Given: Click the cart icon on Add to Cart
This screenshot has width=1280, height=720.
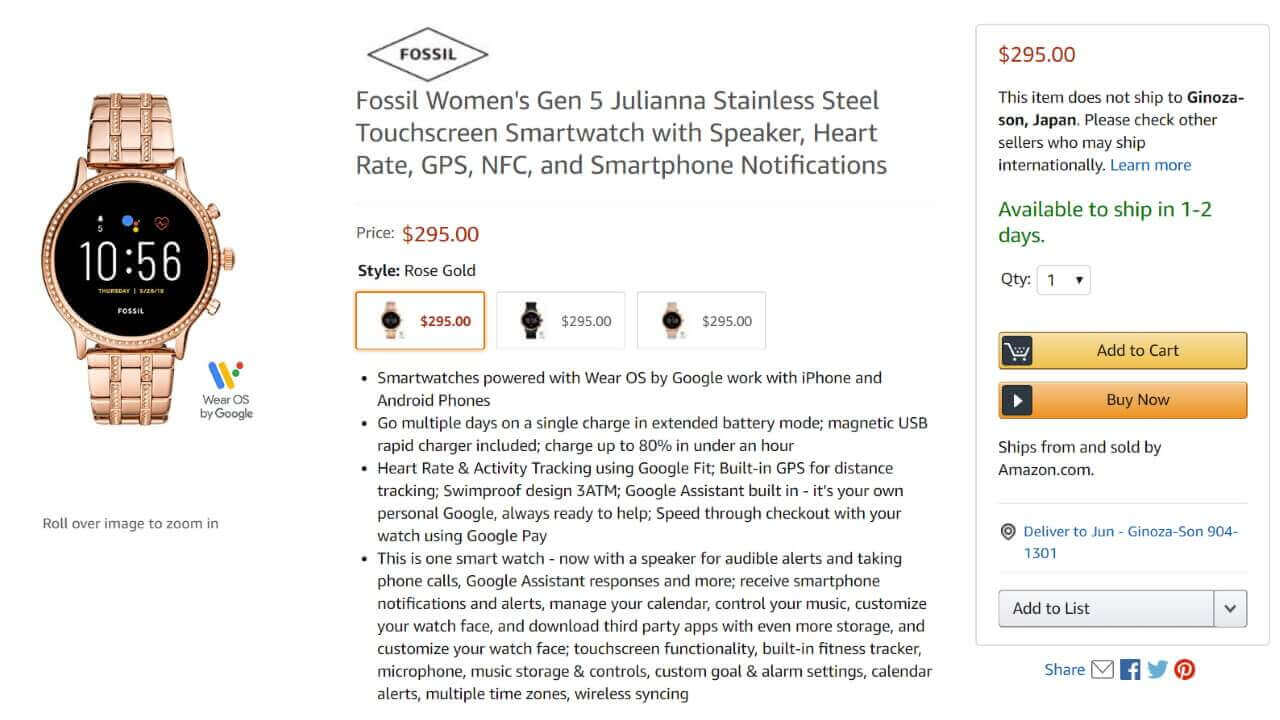Looking at the screenshot, I should tap(1017, 351).
